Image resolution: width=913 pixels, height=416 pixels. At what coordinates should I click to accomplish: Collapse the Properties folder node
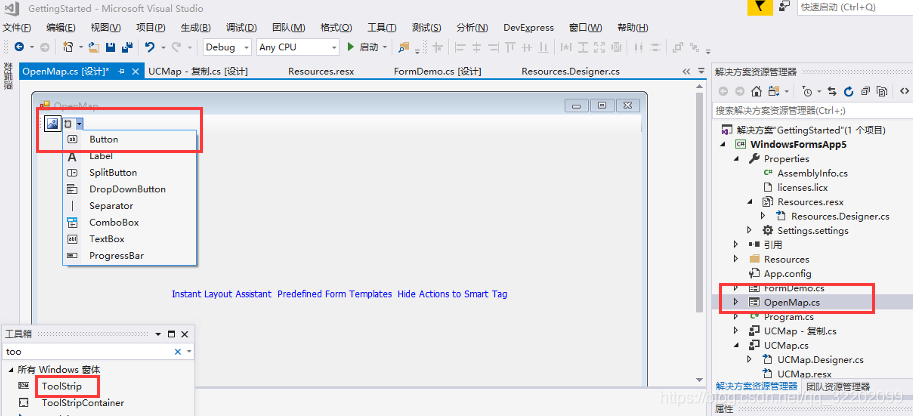(736, 158)
